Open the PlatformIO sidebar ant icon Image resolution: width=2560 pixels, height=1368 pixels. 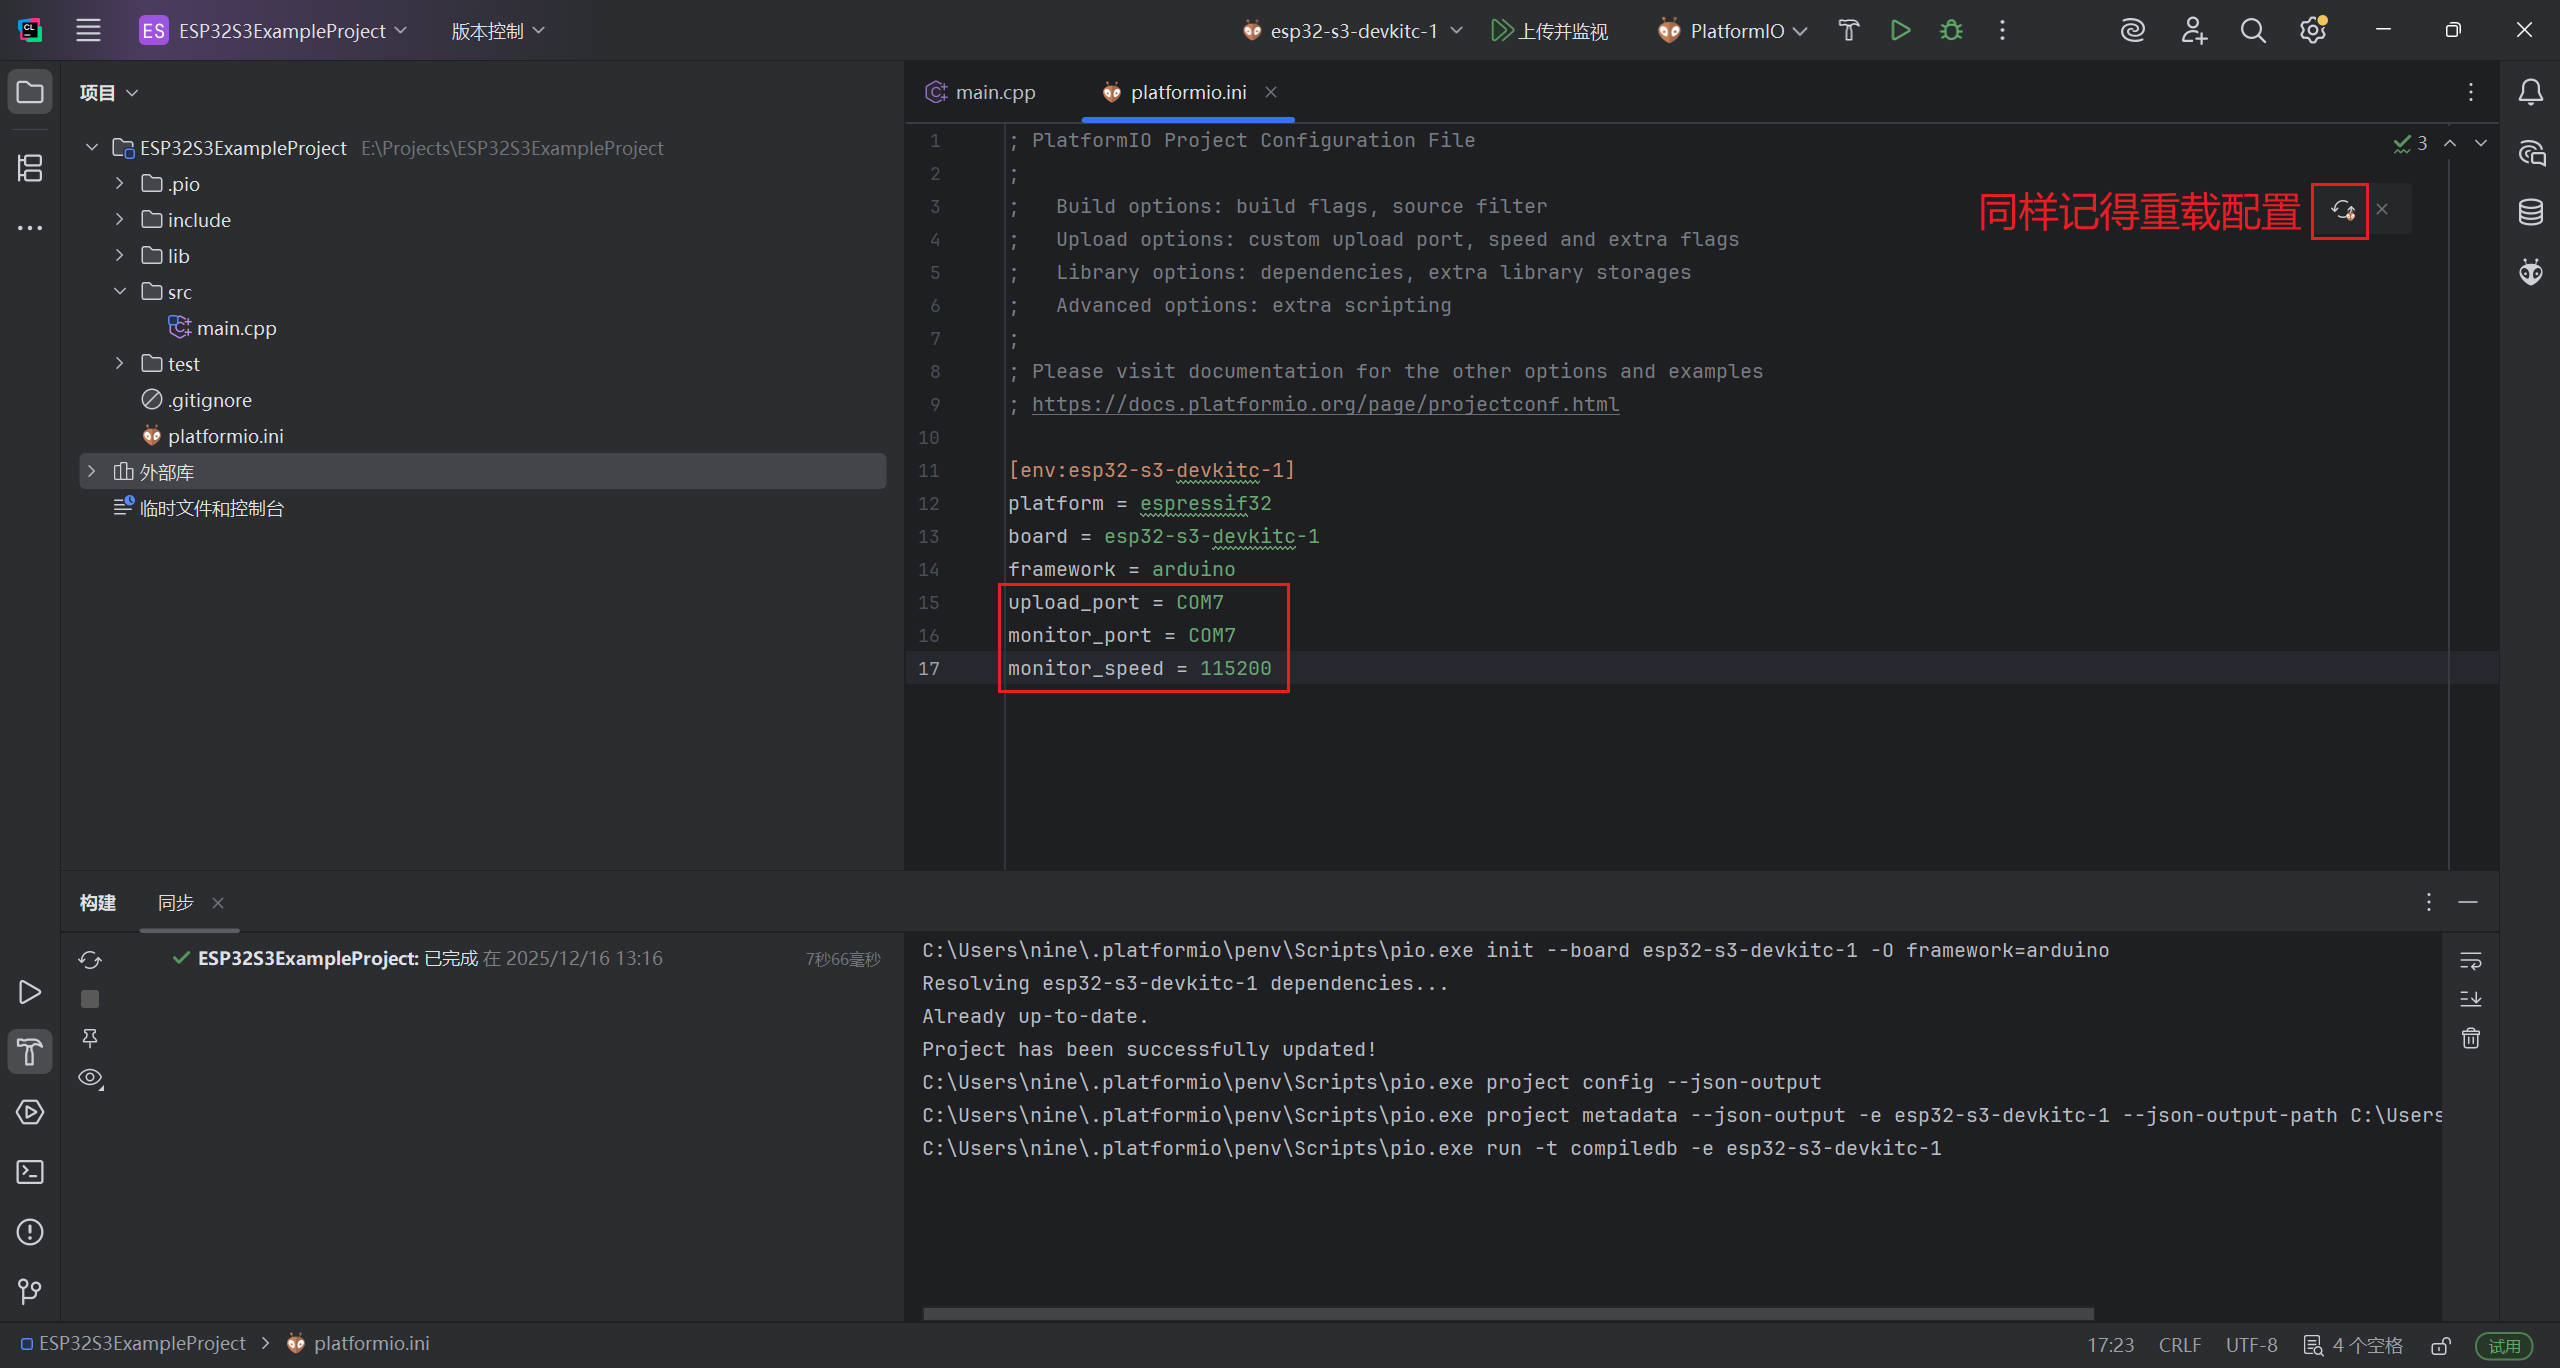click(x=2530, y=271)
